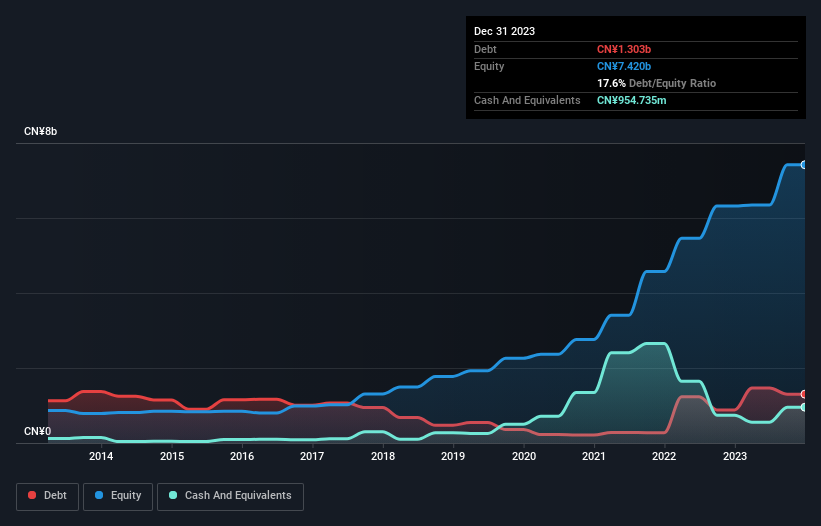Image resolution: width=821 pixels, height=526 pixels.
Task: Click the 17.6% Debt/Equity Ratio text
Action: [x=656, y=83]
